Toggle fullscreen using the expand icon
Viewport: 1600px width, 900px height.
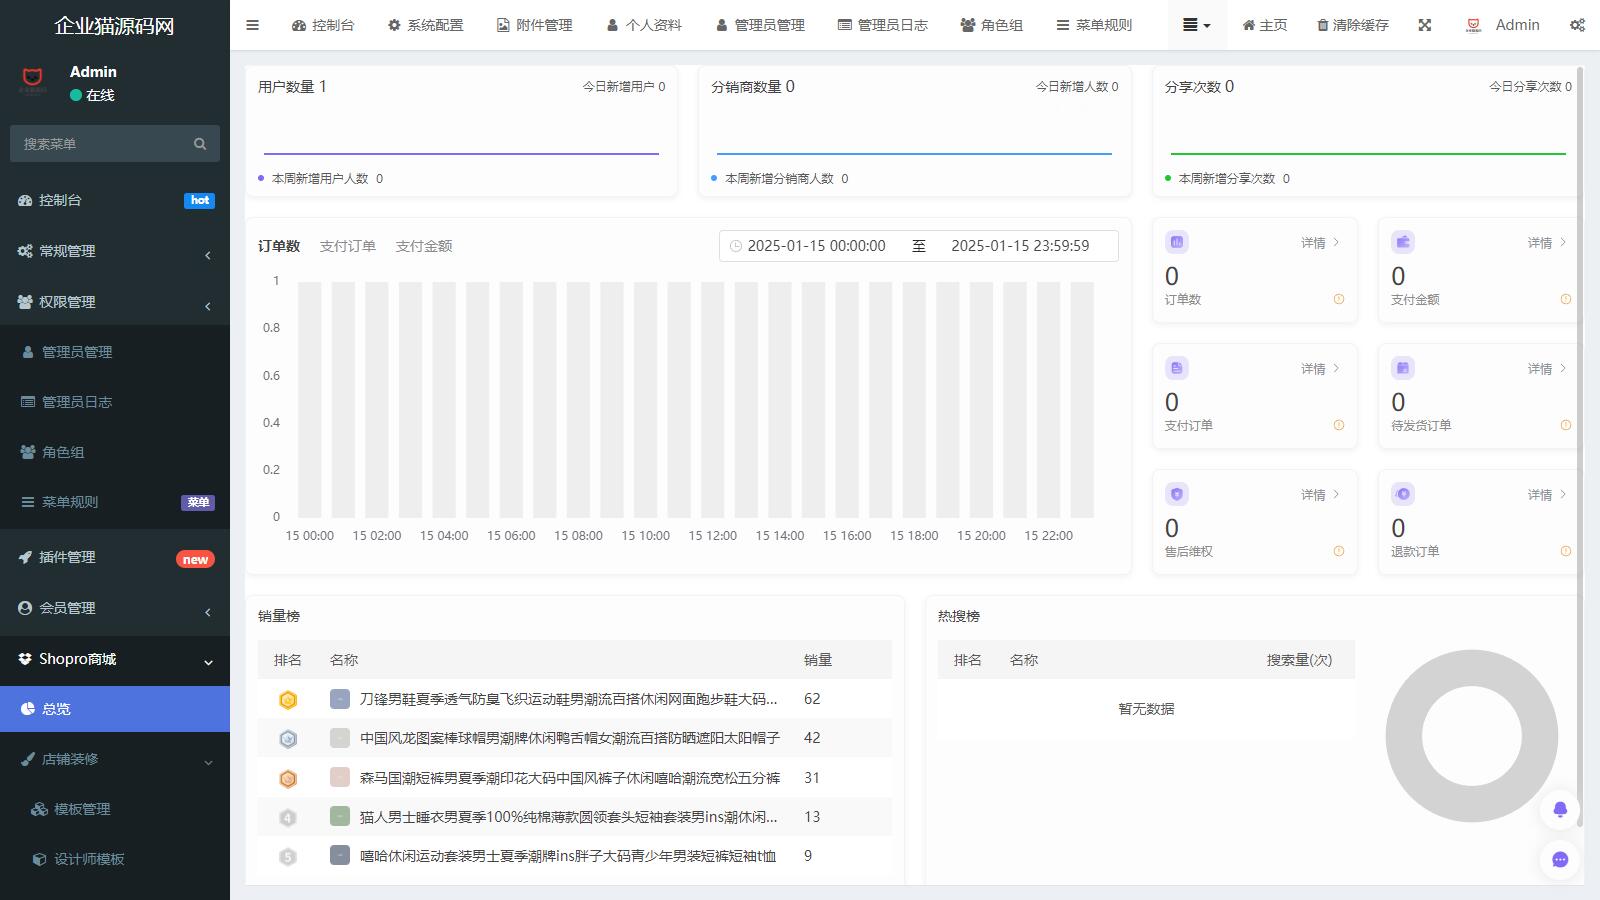click(1424, 25)
